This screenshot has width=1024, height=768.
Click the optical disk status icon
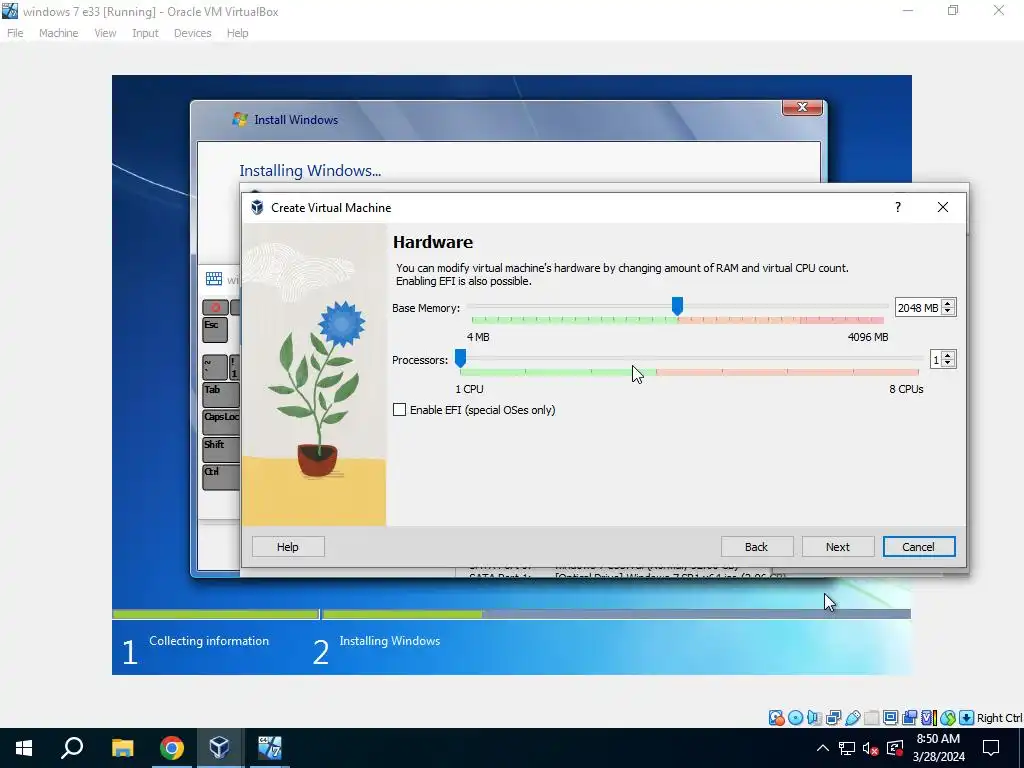(x=795, y=718)
